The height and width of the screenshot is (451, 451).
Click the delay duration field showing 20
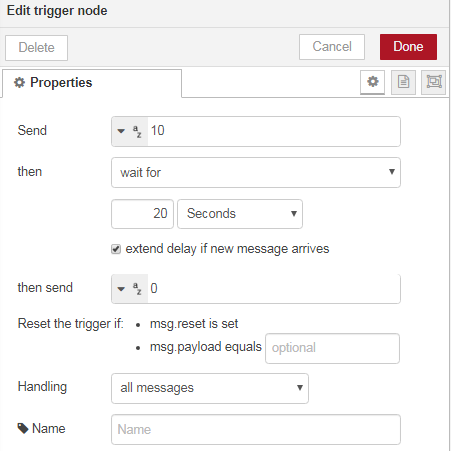tap(142, 214)
